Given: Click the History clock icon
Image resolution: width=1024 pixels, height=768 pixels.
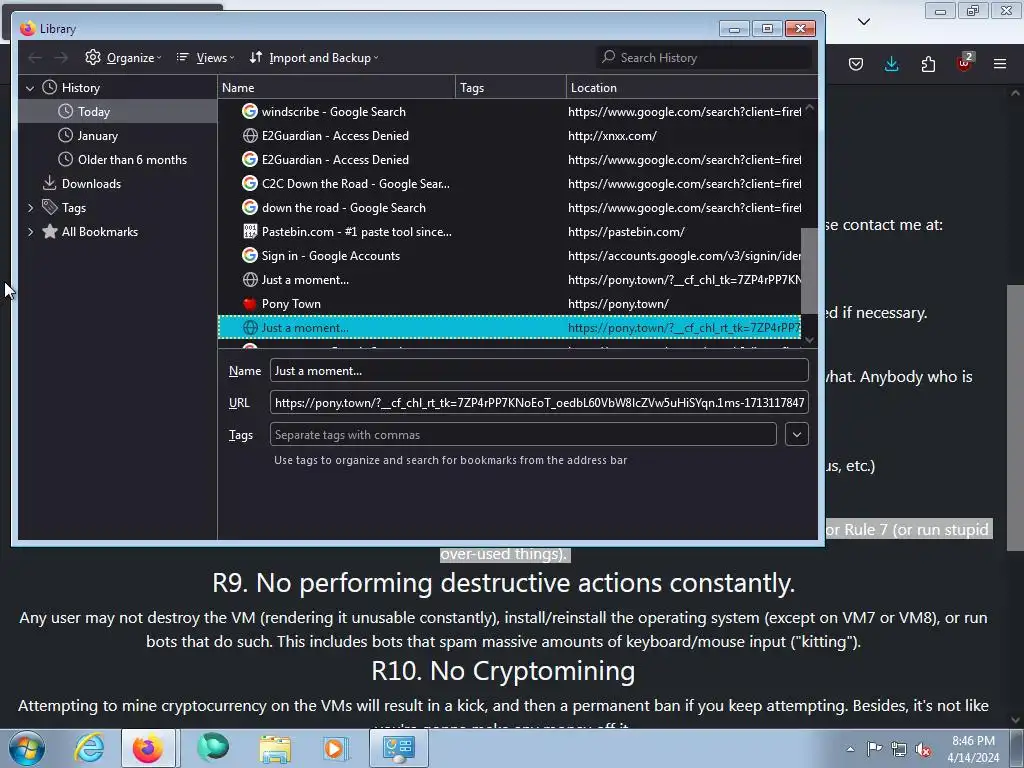Looking at the screenshot, I should [x=50, y=87].
